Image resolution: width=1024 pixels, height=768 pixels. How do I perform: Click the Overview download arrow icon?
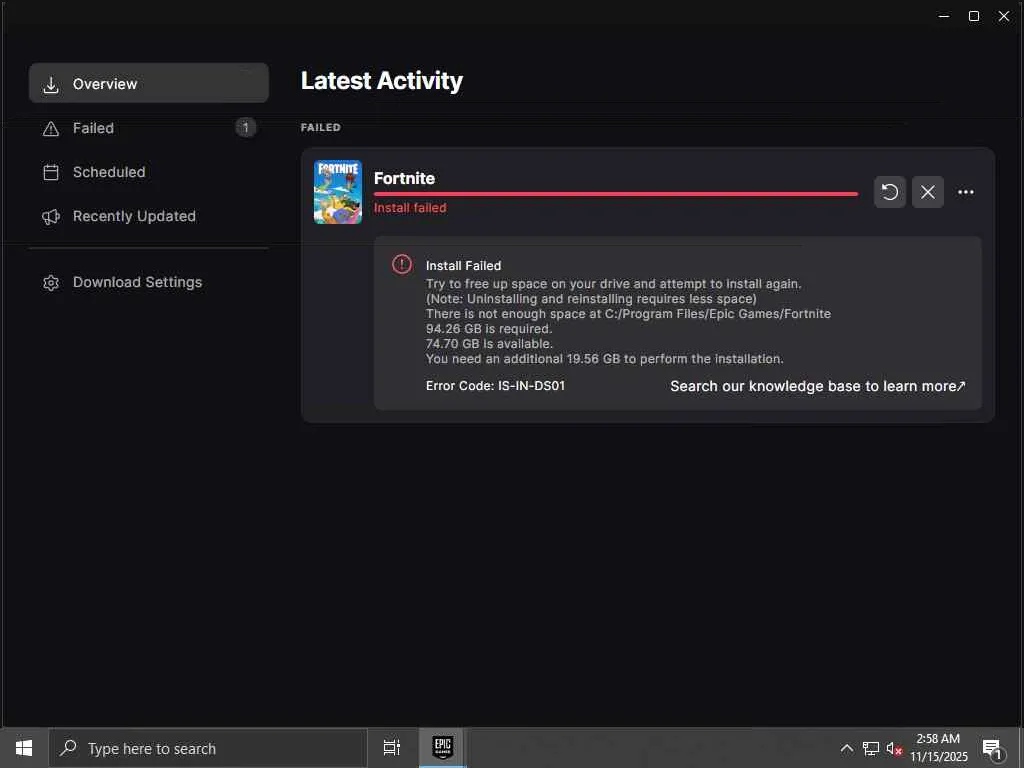[51, 84]
